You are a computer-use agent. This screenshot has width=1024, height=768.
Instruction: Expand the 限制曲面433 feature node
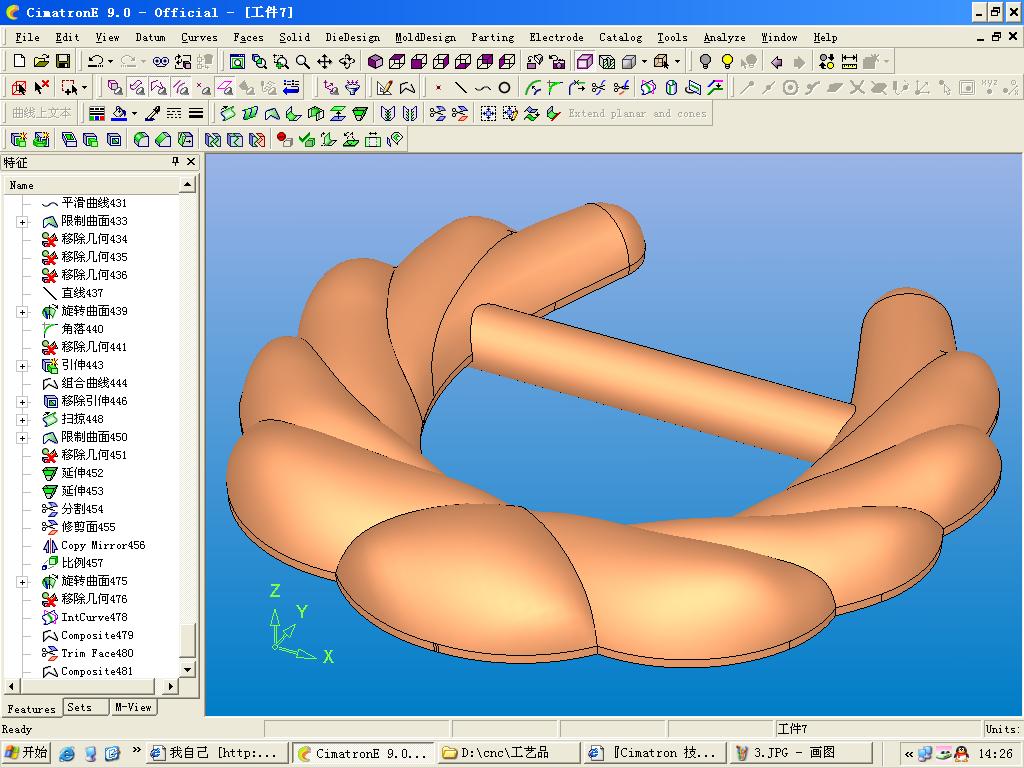22,222
